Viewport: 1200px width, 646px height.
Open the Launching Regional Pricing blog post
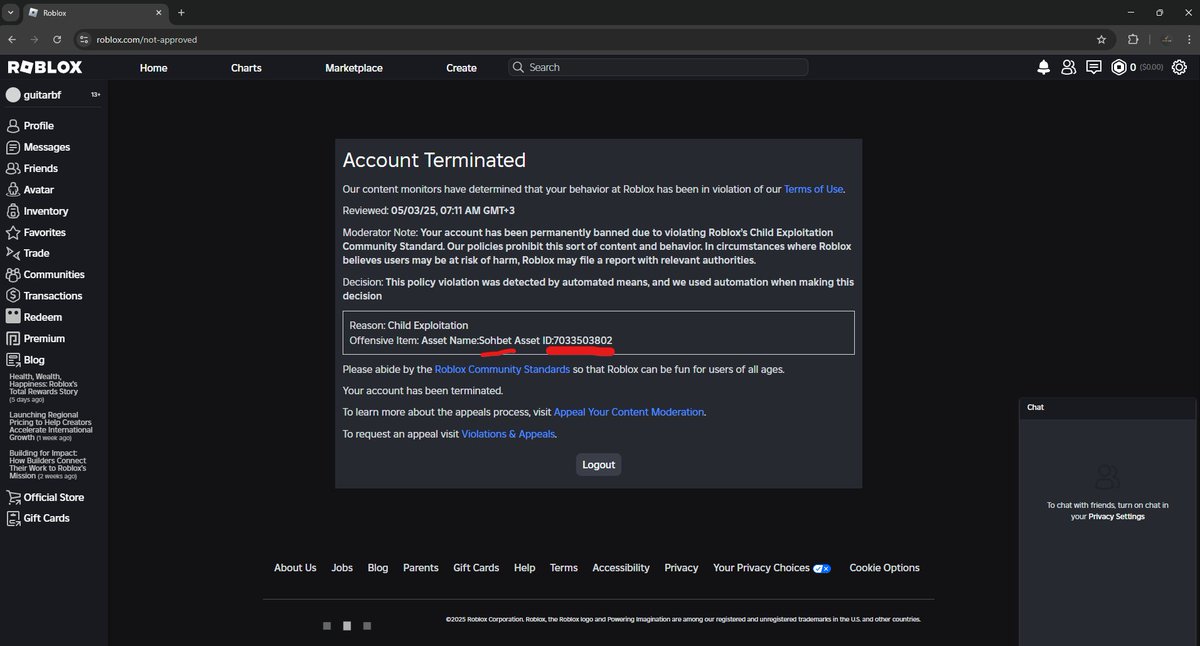click(49, 426)
